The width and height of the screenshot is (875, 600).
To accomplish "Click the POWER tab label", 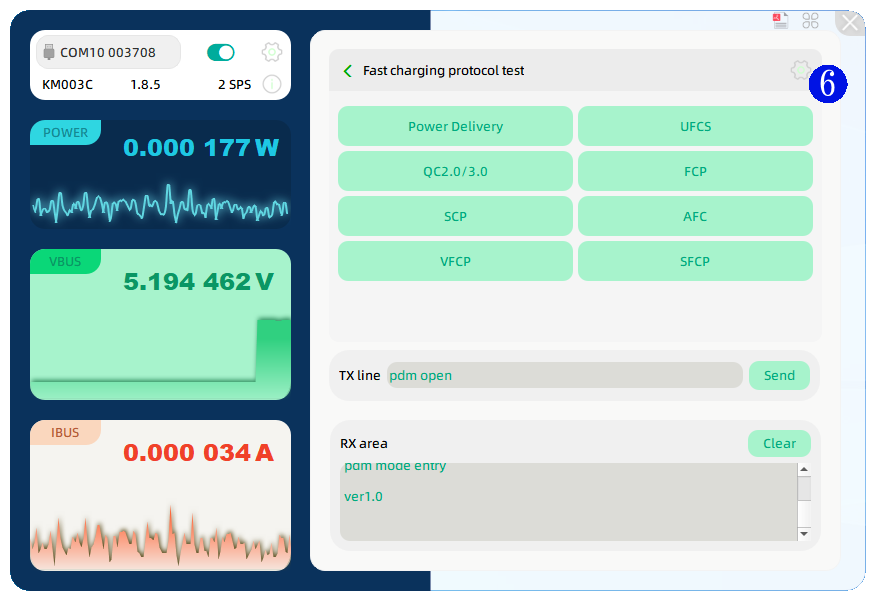I will tap(65, 132).
